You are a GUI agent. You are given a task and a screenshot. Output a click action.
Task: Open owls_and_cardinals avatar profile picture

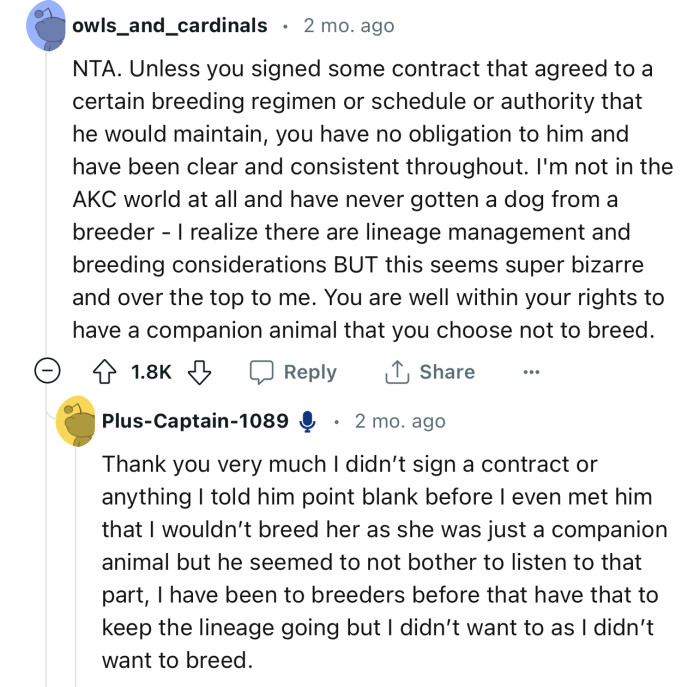point(46,27)
